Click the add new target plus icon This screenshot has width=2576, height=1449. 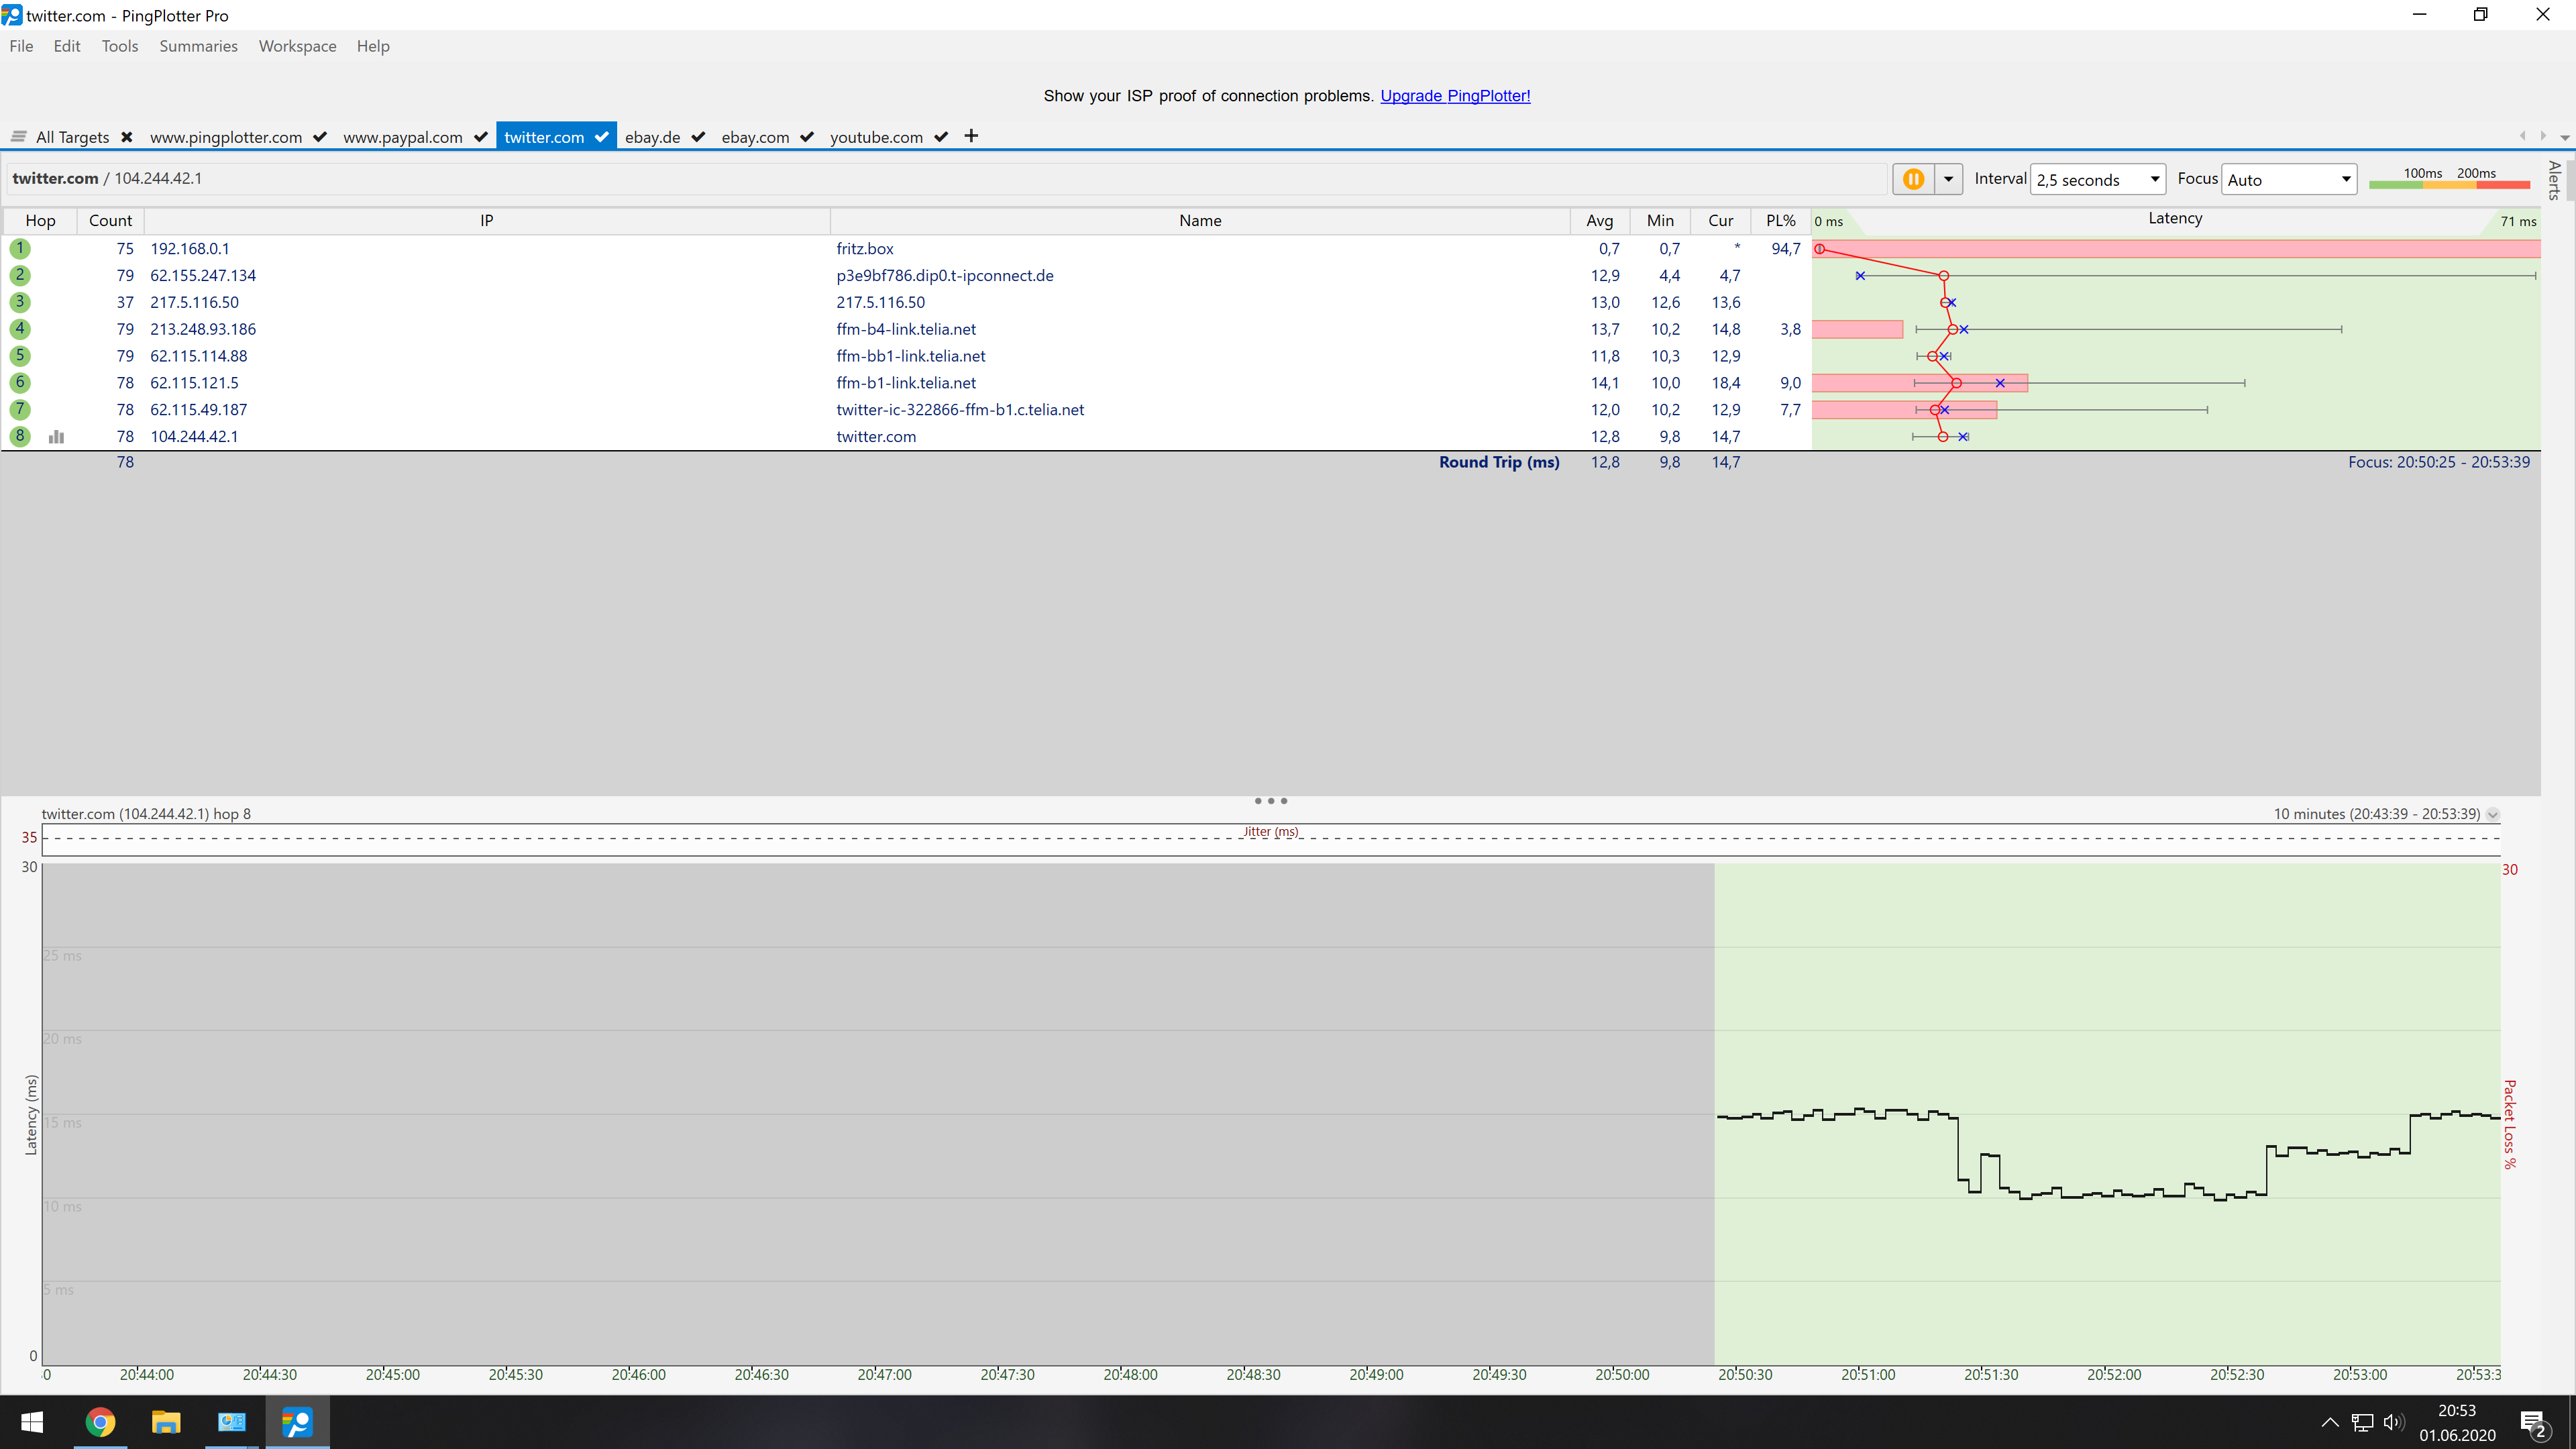[x=971, y=136]
